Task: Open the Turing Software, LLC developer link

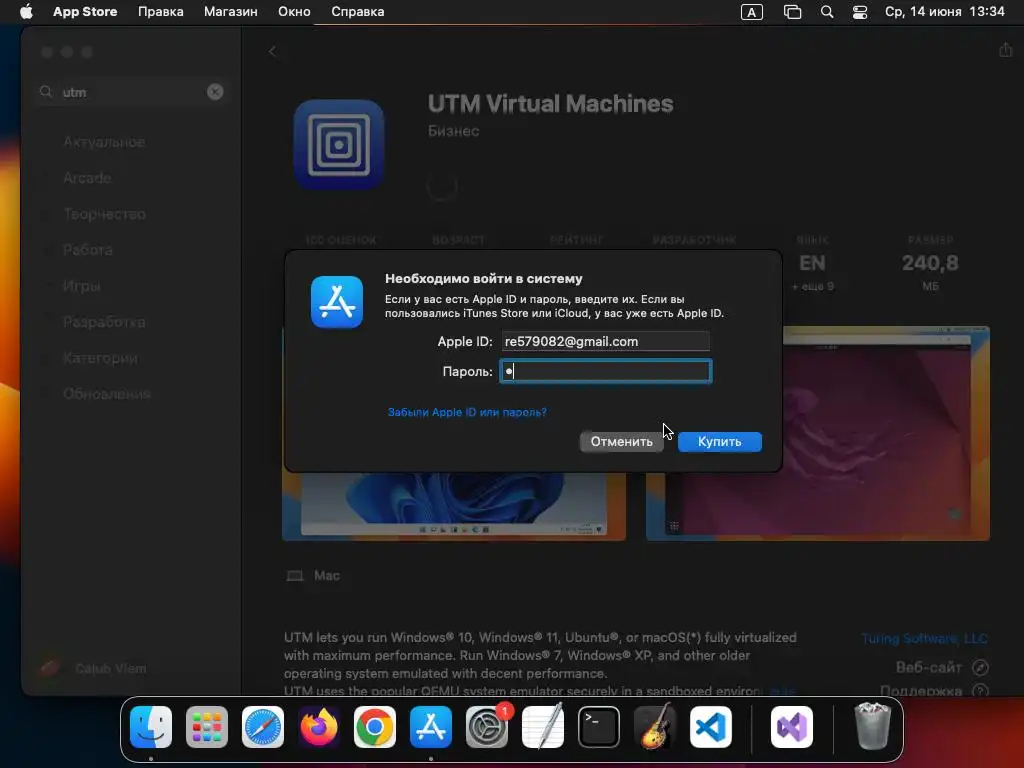Action: tap(924, 638)
